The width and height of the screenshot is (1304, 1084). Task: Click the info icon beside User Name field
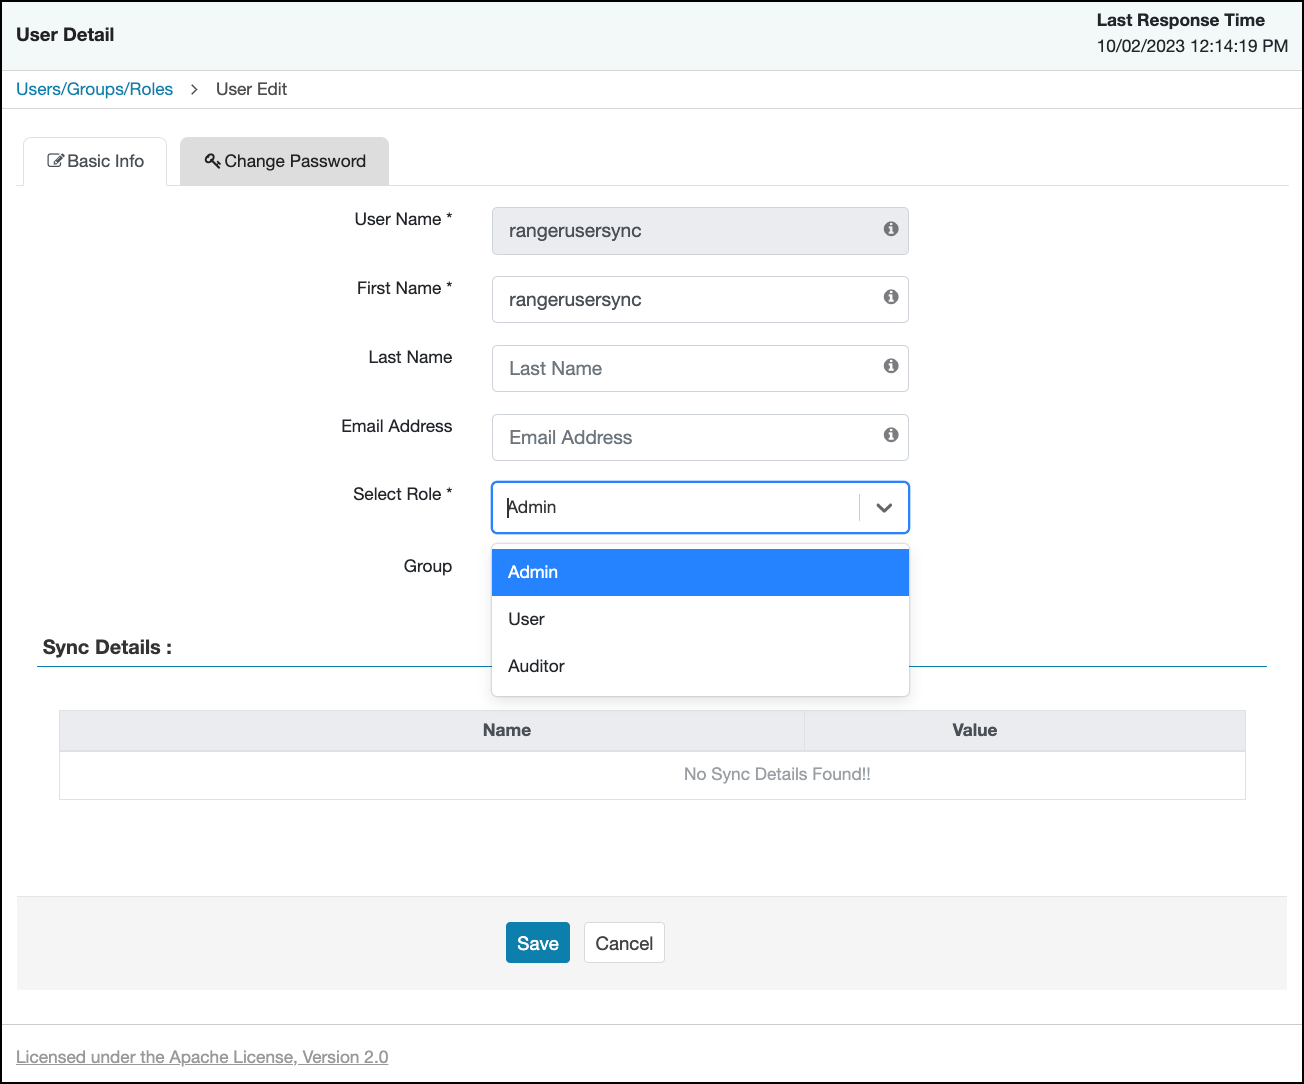pos(890,229)
